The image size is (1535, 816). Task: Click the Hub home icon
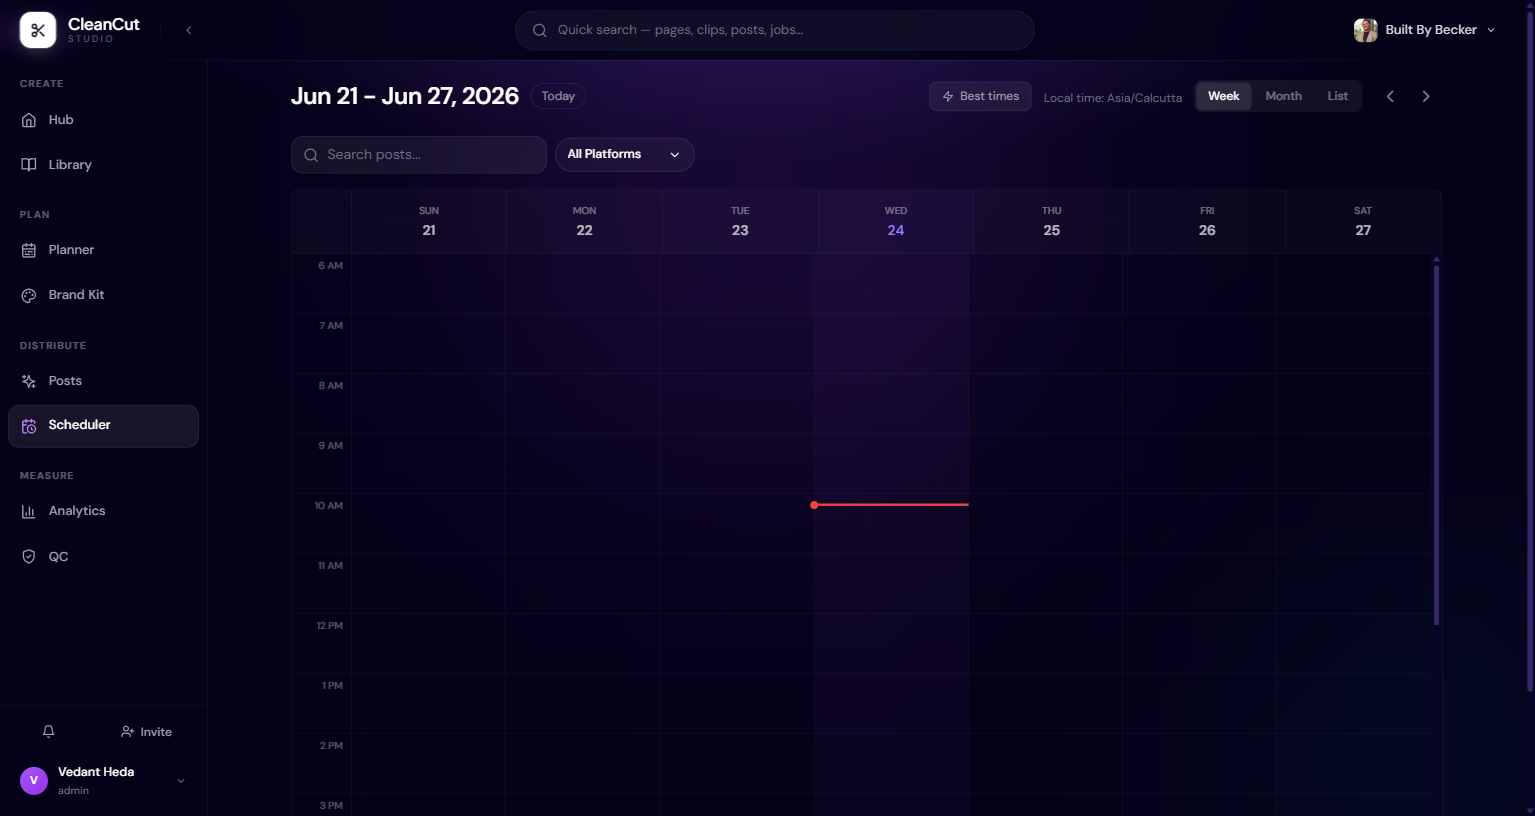pyautogui.click(x=29, y=120)
